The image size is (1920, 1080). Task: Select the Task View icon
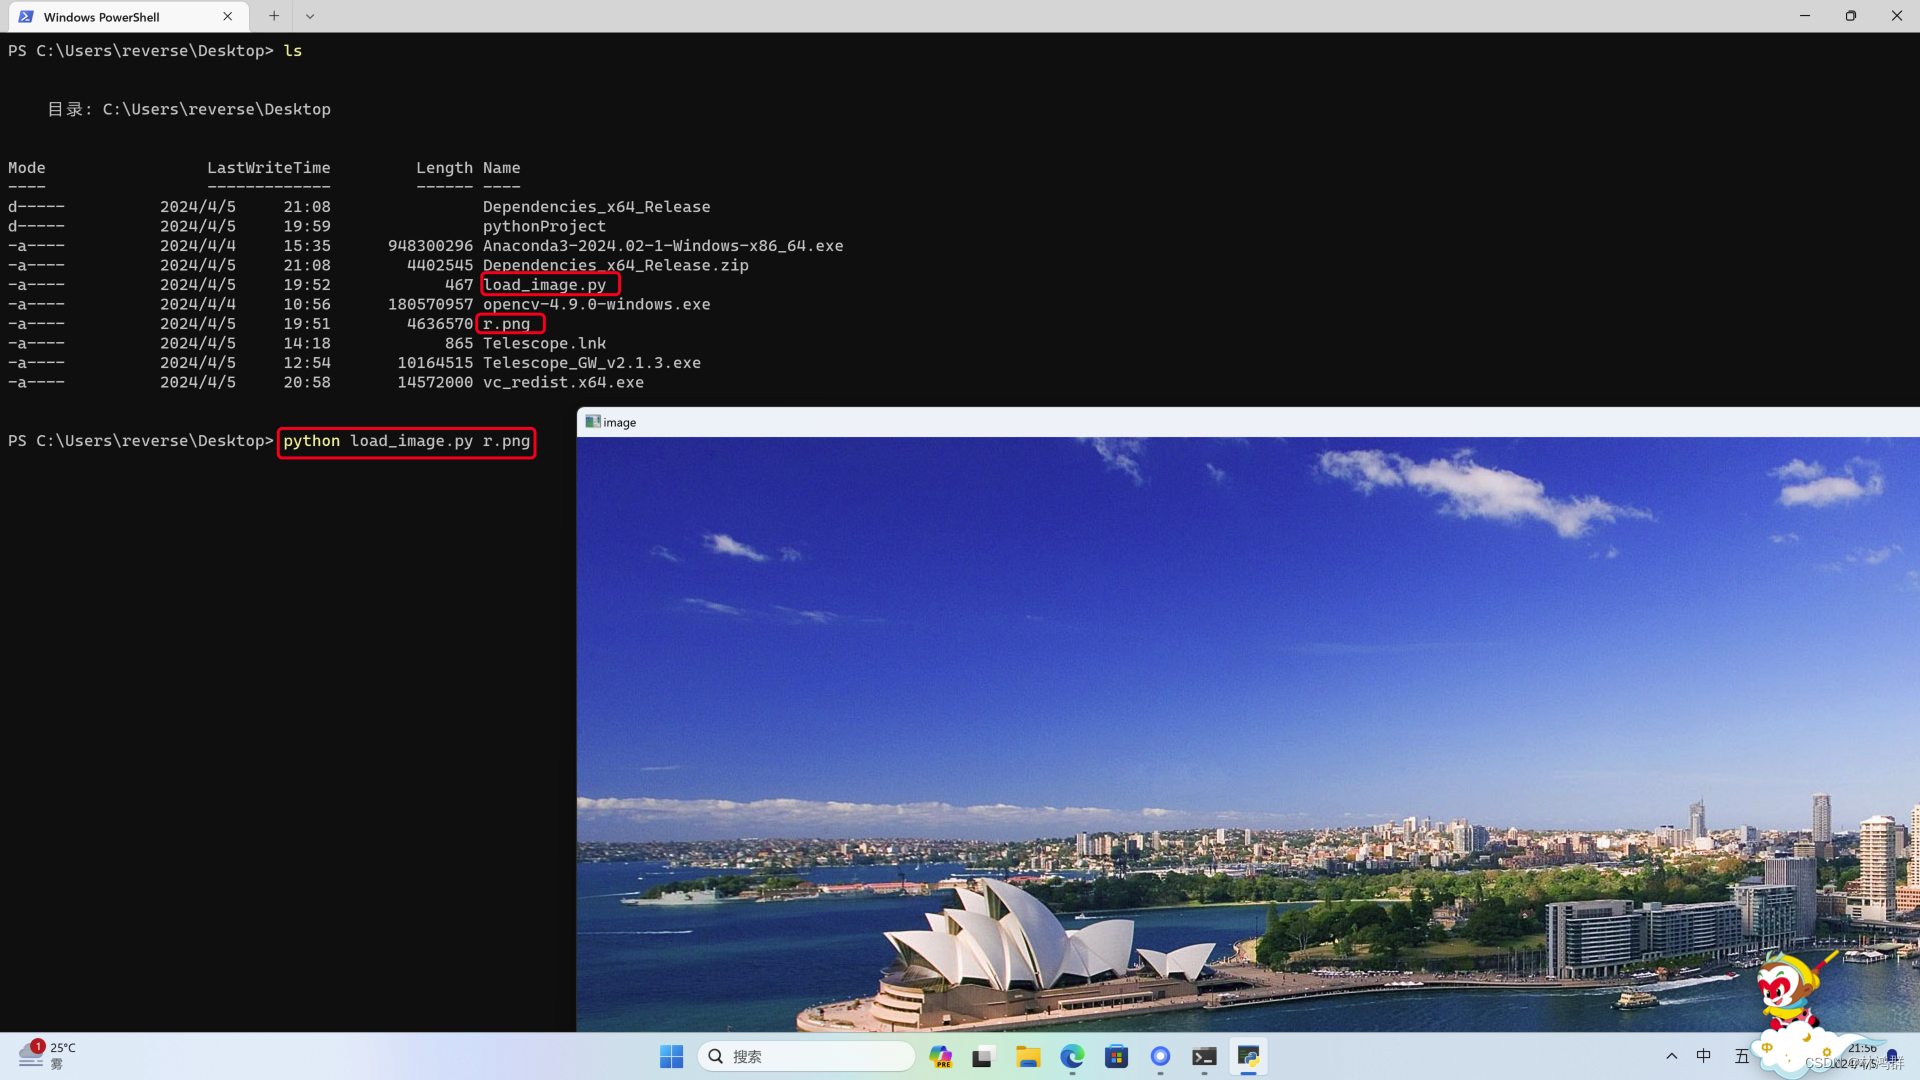pyautogui.click(x=985, y=1056)
